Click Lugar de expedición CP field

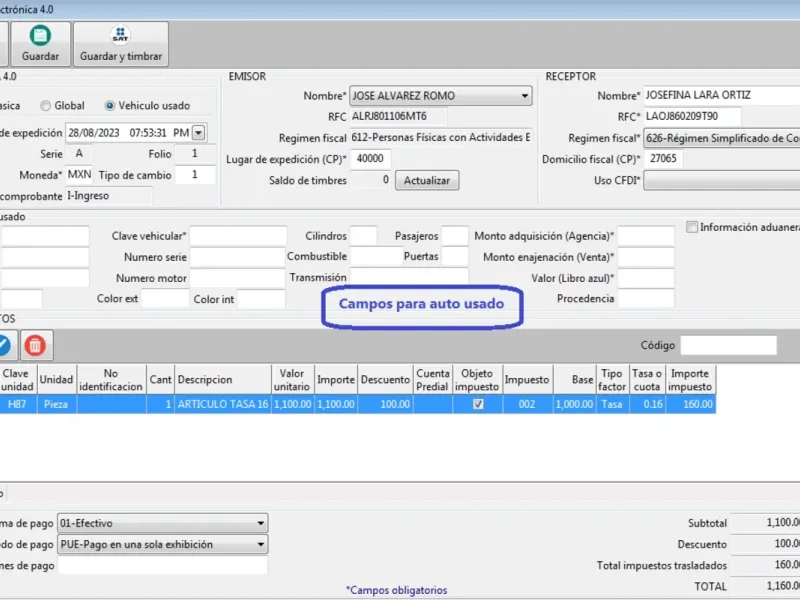(370, 159)
